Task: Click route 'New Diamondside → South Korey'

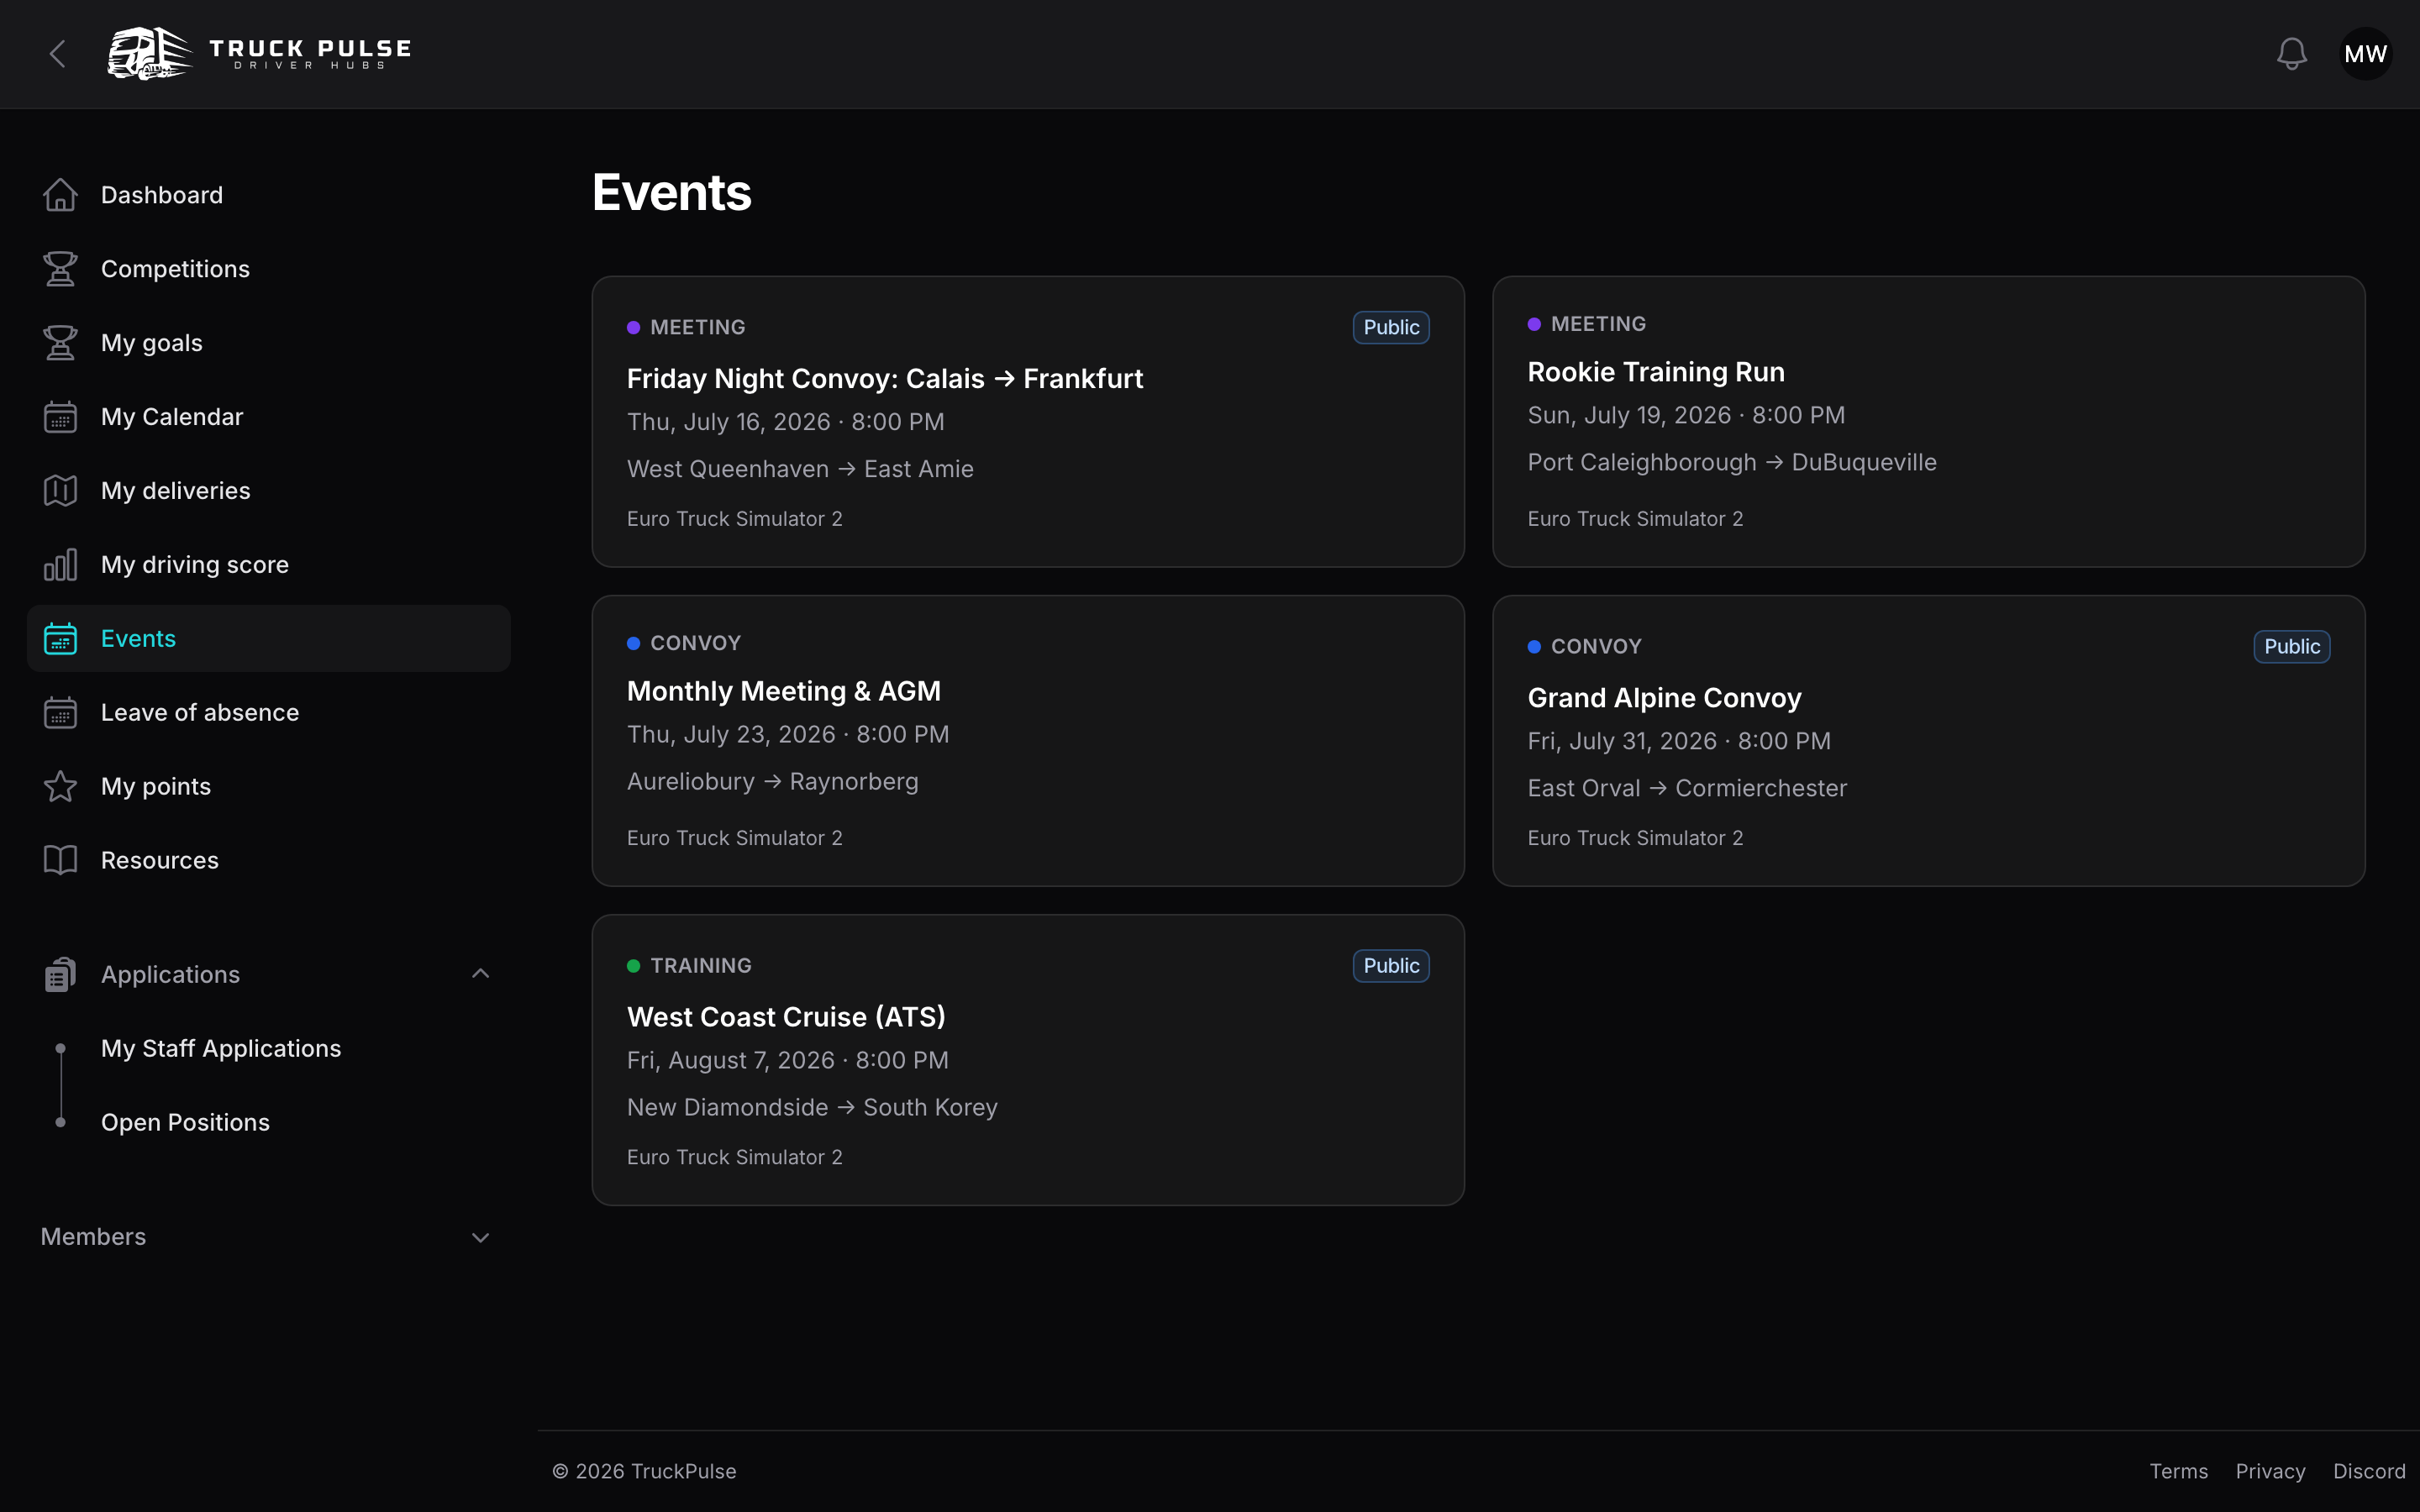Action: pos(812,1107)
